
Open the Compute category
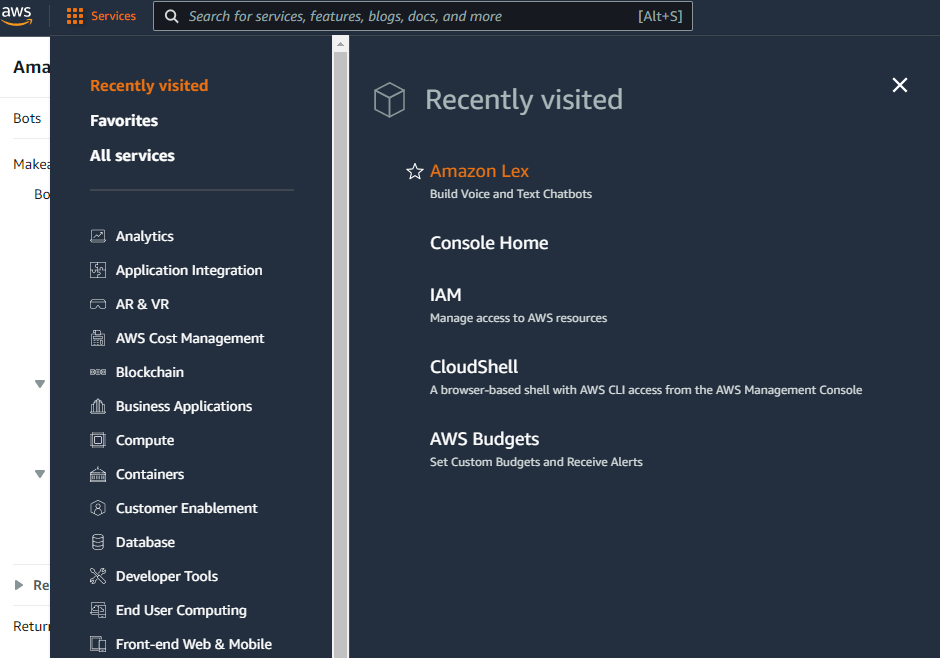[144, 440]
